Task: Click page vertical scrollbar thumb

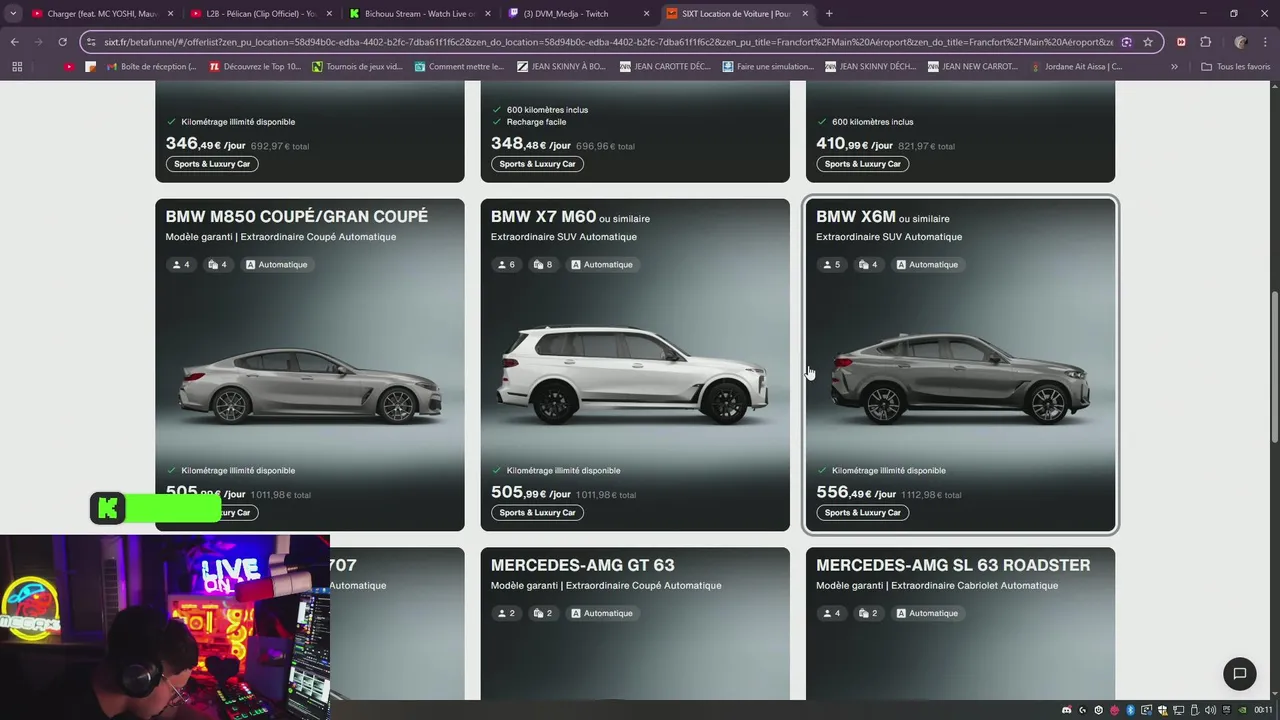Action: pos(1274,368)
